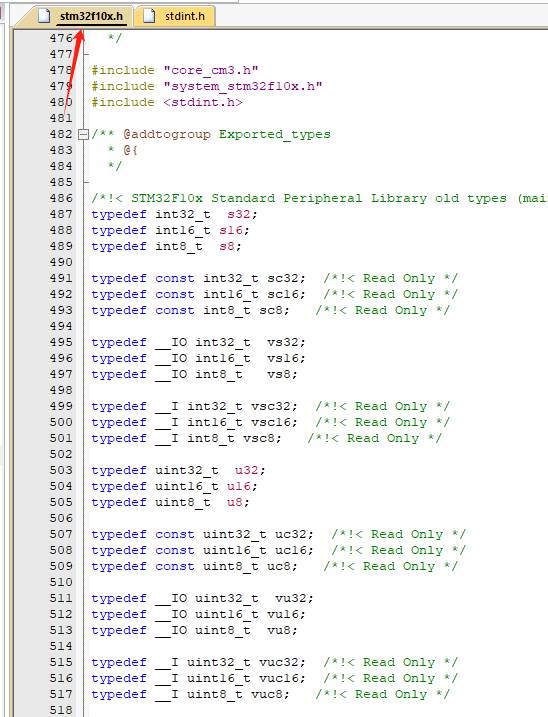The width and height of the screenshot is (548, 717).
Task: Click line number 518 in the margin
Action: click(61, 710)
